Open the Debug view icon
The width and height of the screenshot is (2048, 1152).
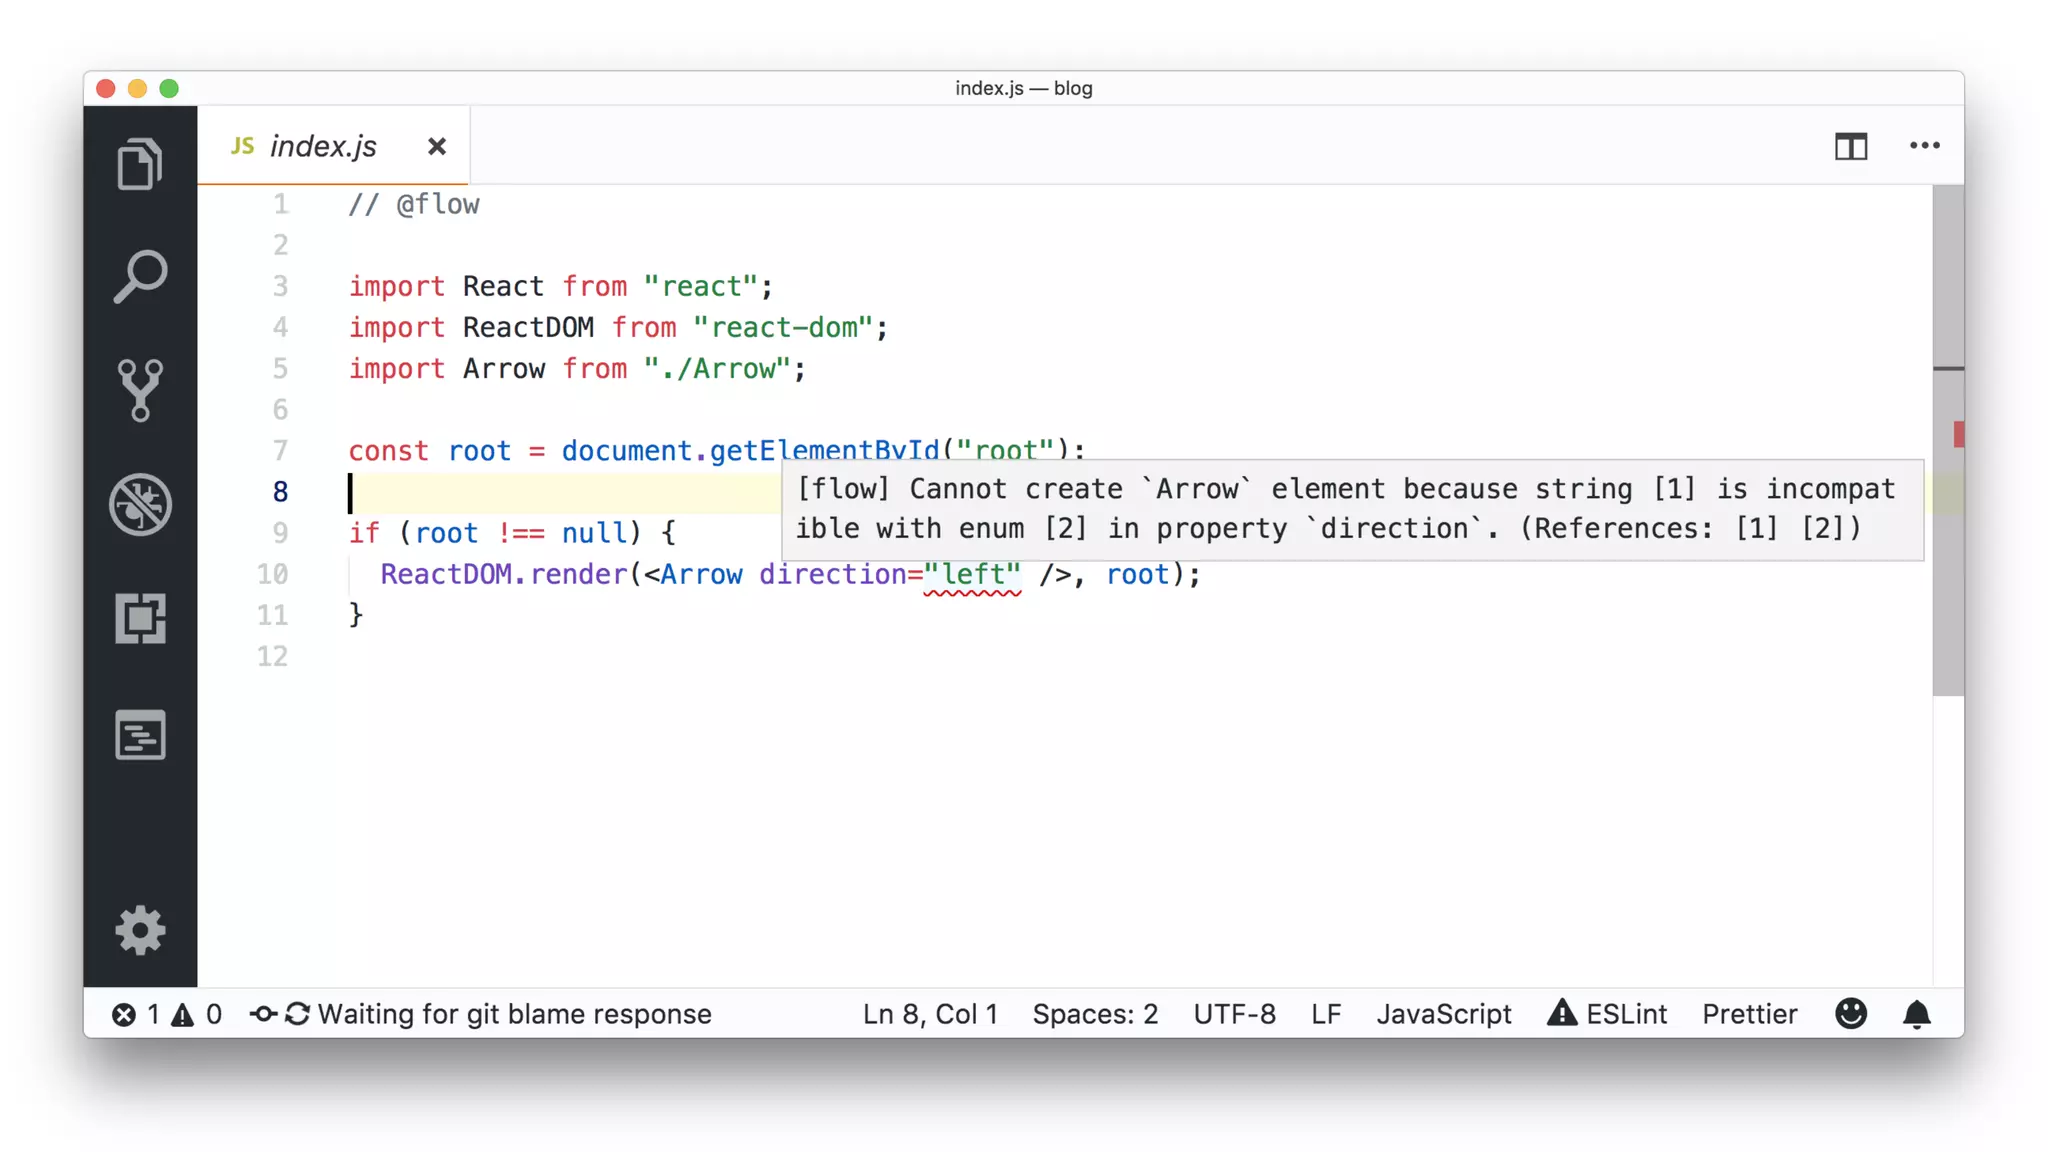[140, 505]
